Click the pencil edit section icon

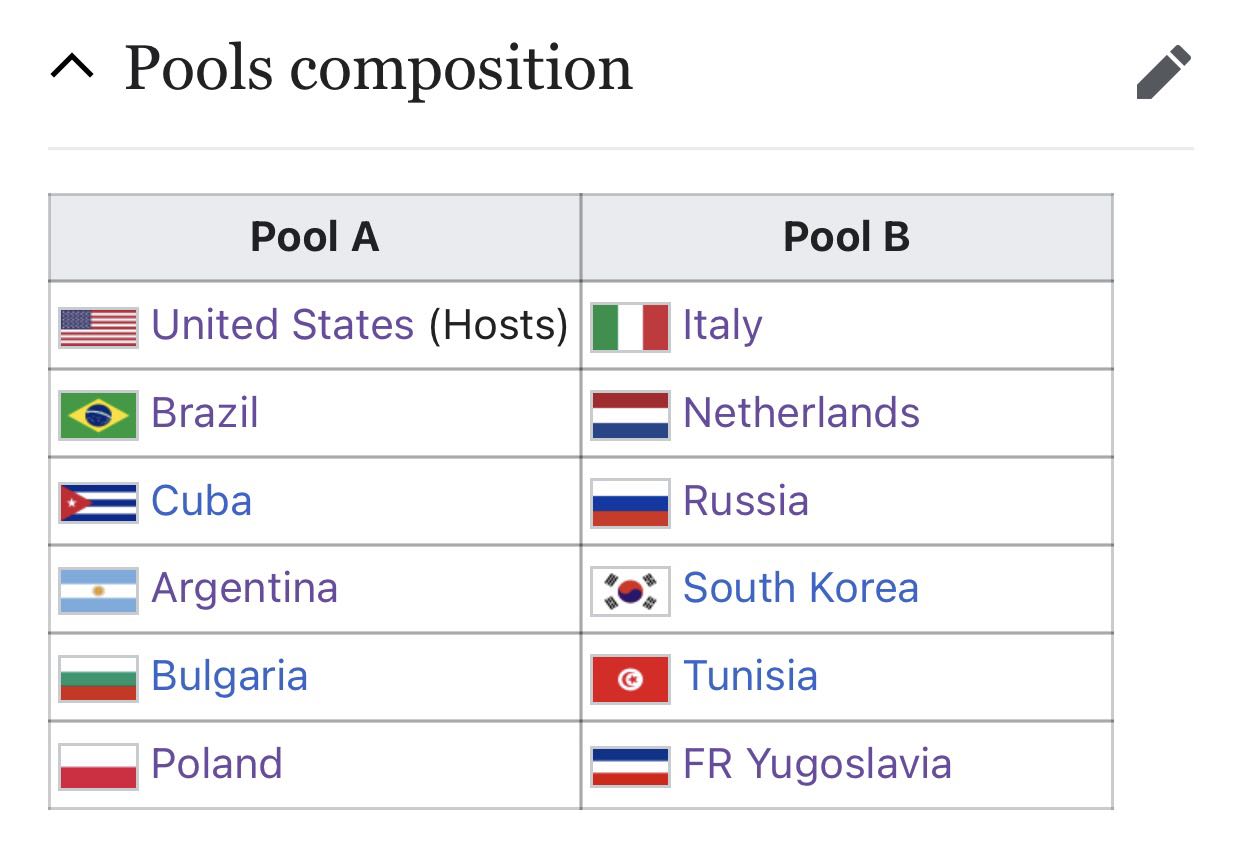1164,72
